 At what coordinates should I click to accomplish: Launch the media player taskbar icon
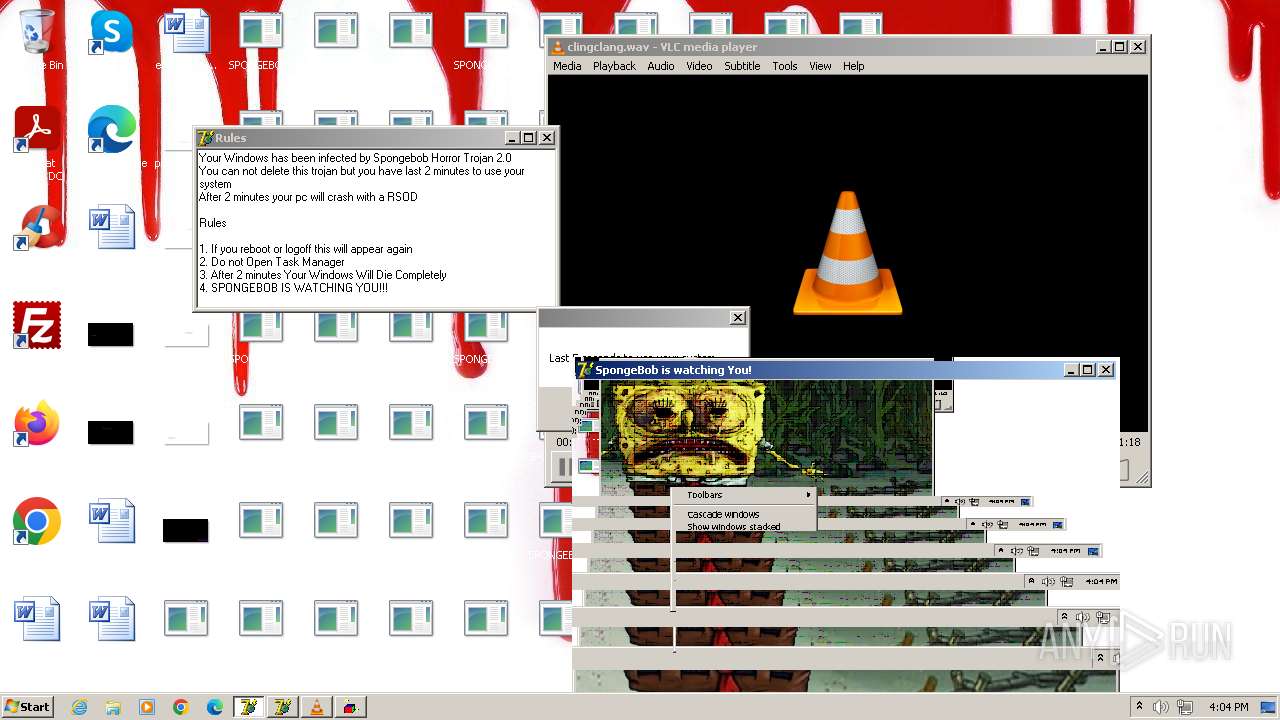pos(147,707)
